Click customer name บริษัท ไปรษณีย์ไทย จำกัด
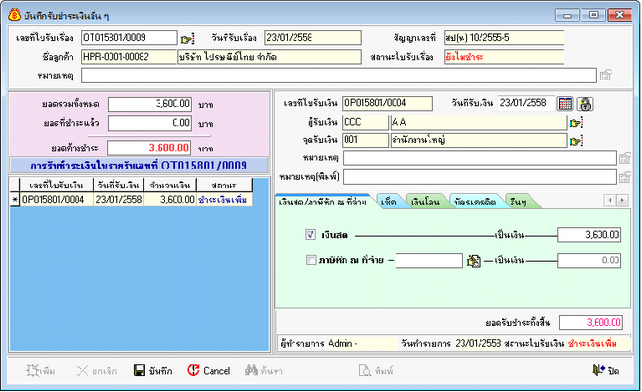This screenshot has width=642, height=392. (x=269, y=57)
